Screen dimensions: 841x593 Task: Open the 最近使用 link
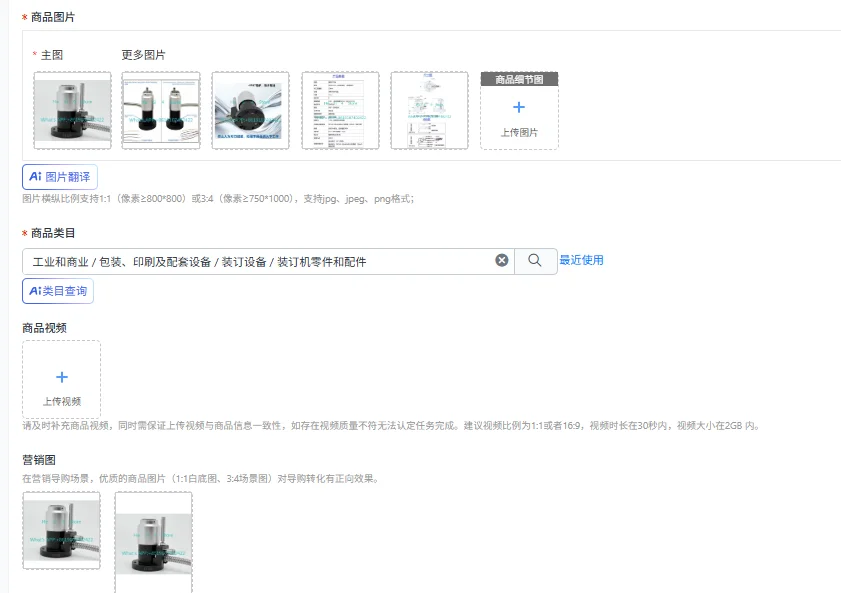(x=581, y=260)
